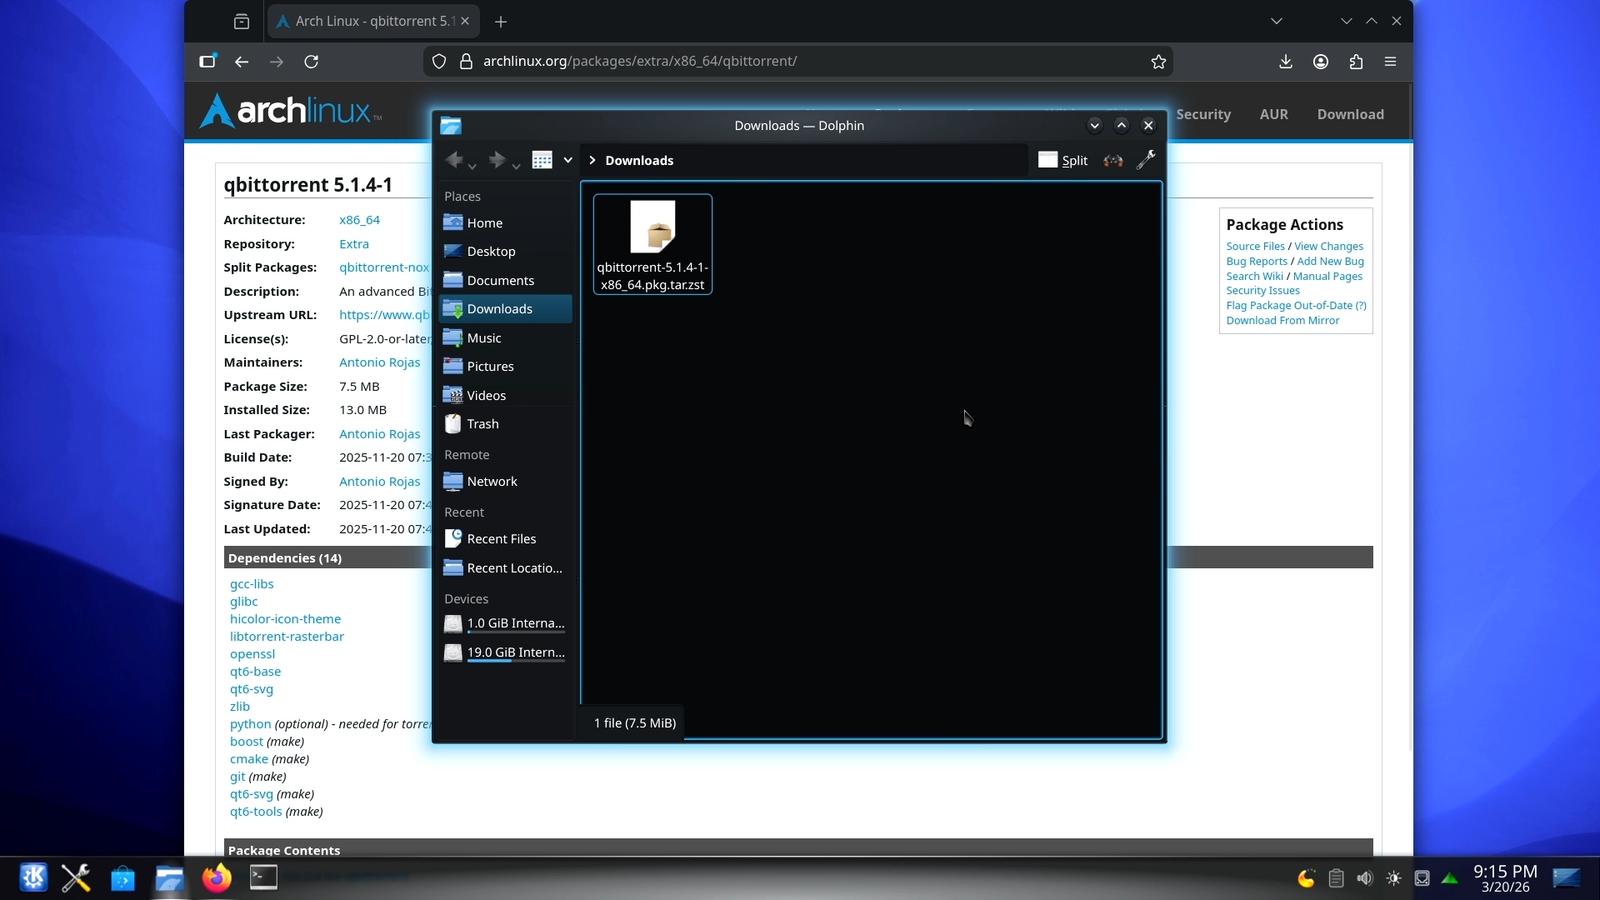Open the libtorrent-rasterbar dependency link
Screen dimensions: 1600x900
point(286,636)
